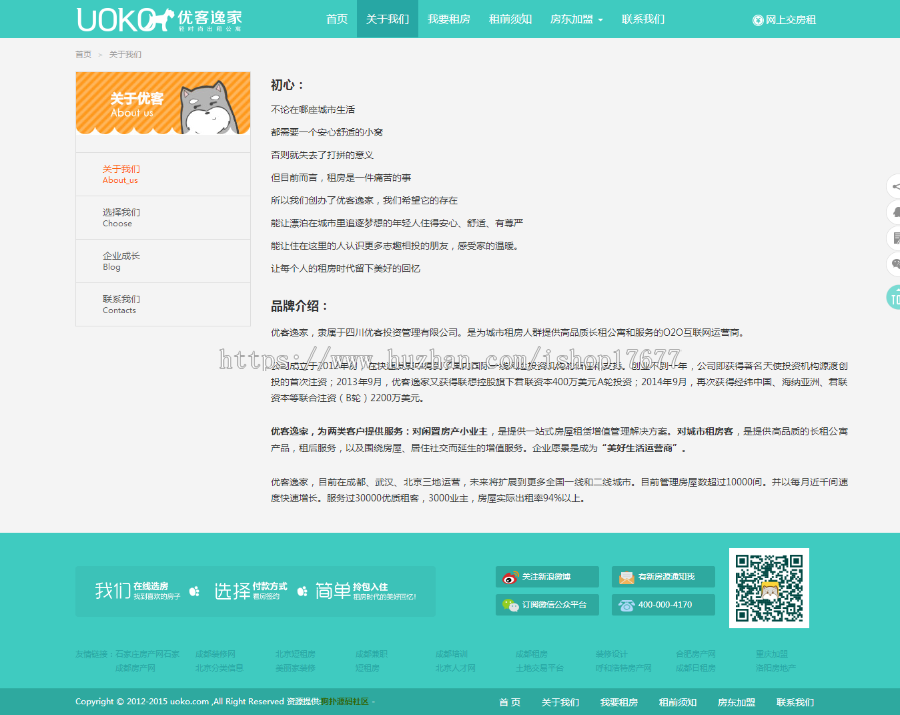
Task: Open 联系我们 in top navigation
Action: pos(643,19)
